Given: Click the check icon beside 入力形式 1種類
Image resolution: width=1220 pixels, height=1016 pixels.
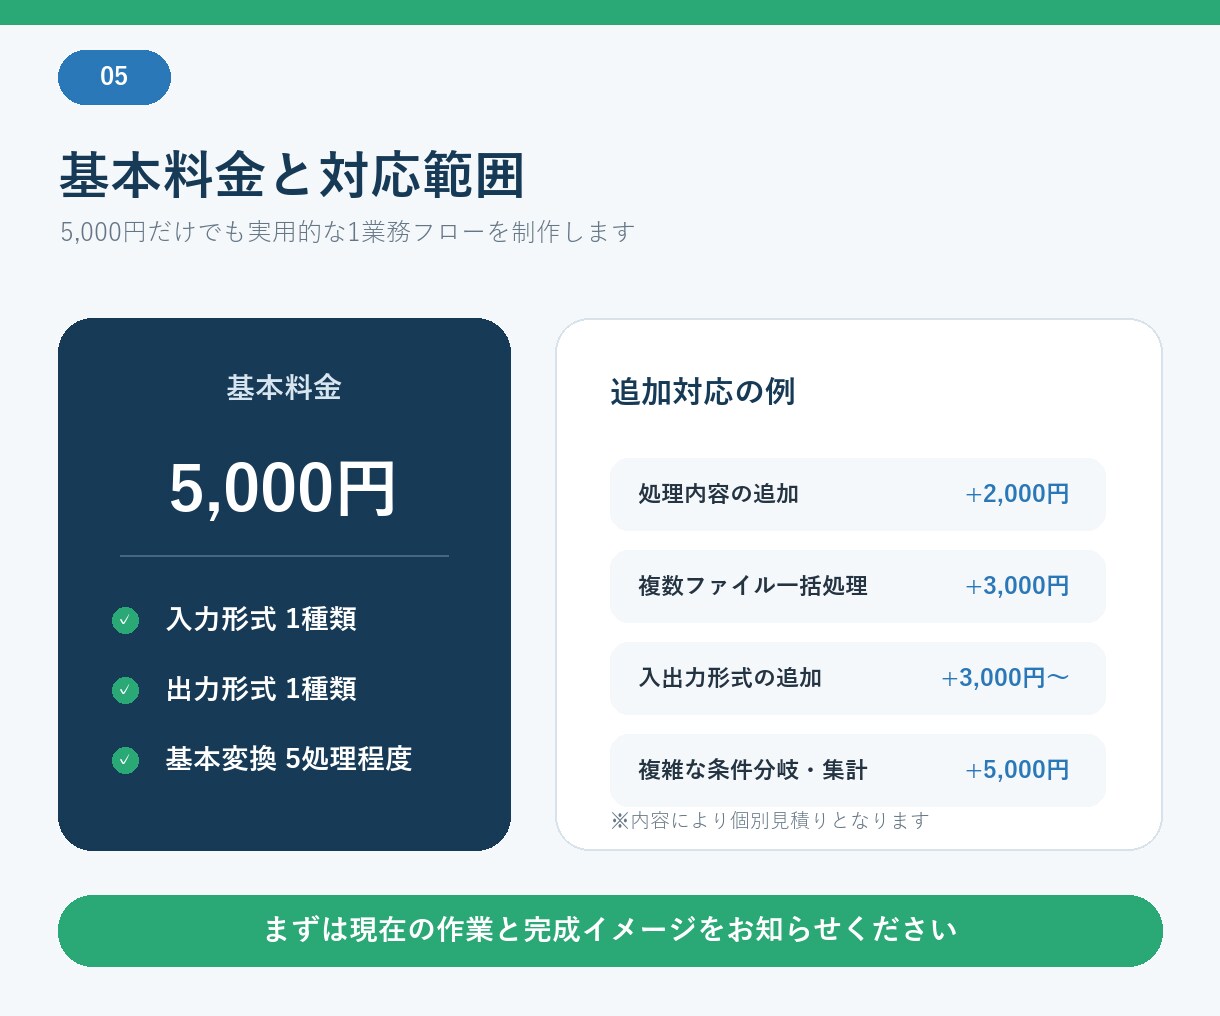Looking at the screenshot, I should pos(125,620).
